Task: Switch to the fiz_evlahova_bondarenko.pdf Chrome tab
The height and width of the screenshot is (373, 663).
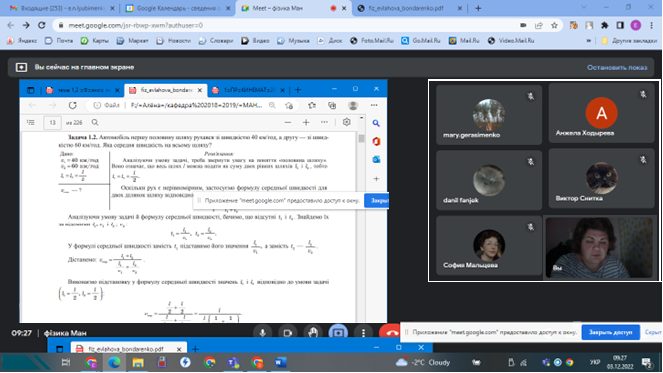Action: 405,8
